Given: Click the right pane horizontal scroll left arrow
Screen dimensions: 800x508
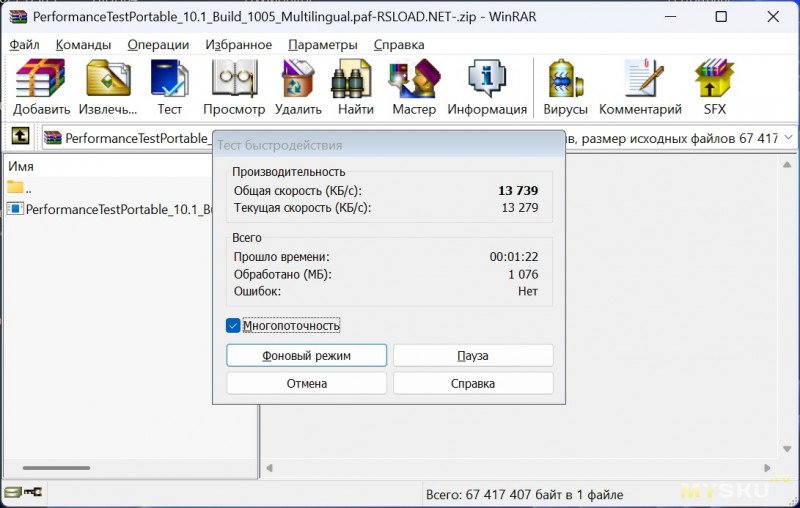Looking at the screenshot, I should (x=269, y=468).
